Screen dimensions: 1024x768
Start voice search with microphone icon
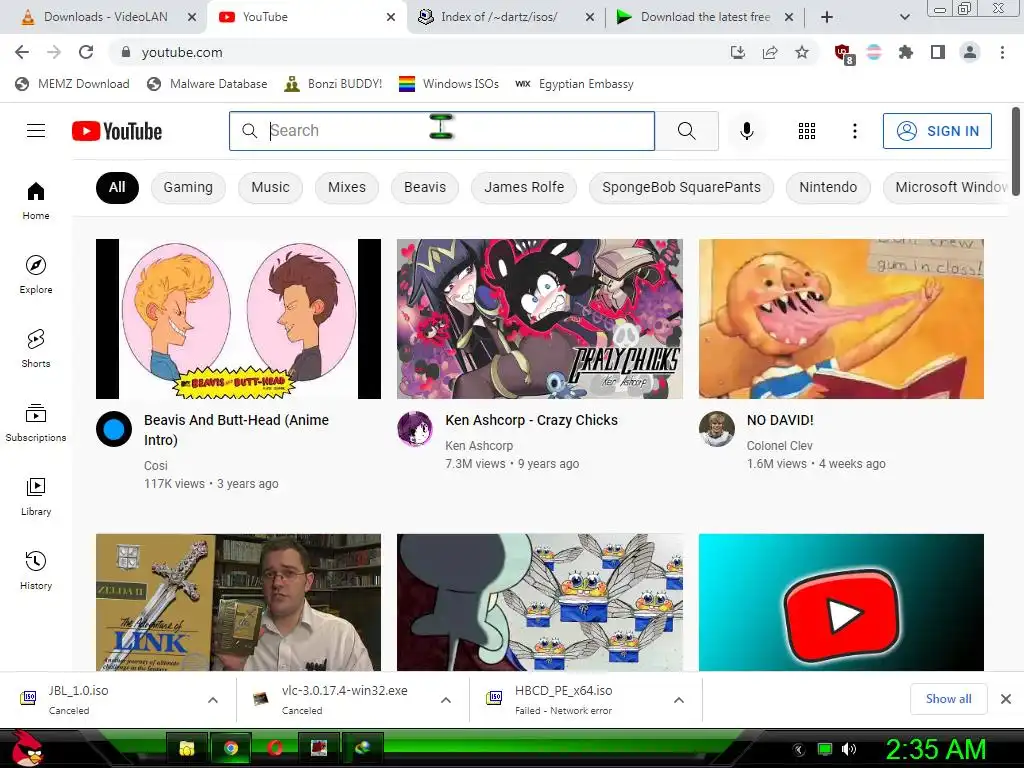pos(746,131)
